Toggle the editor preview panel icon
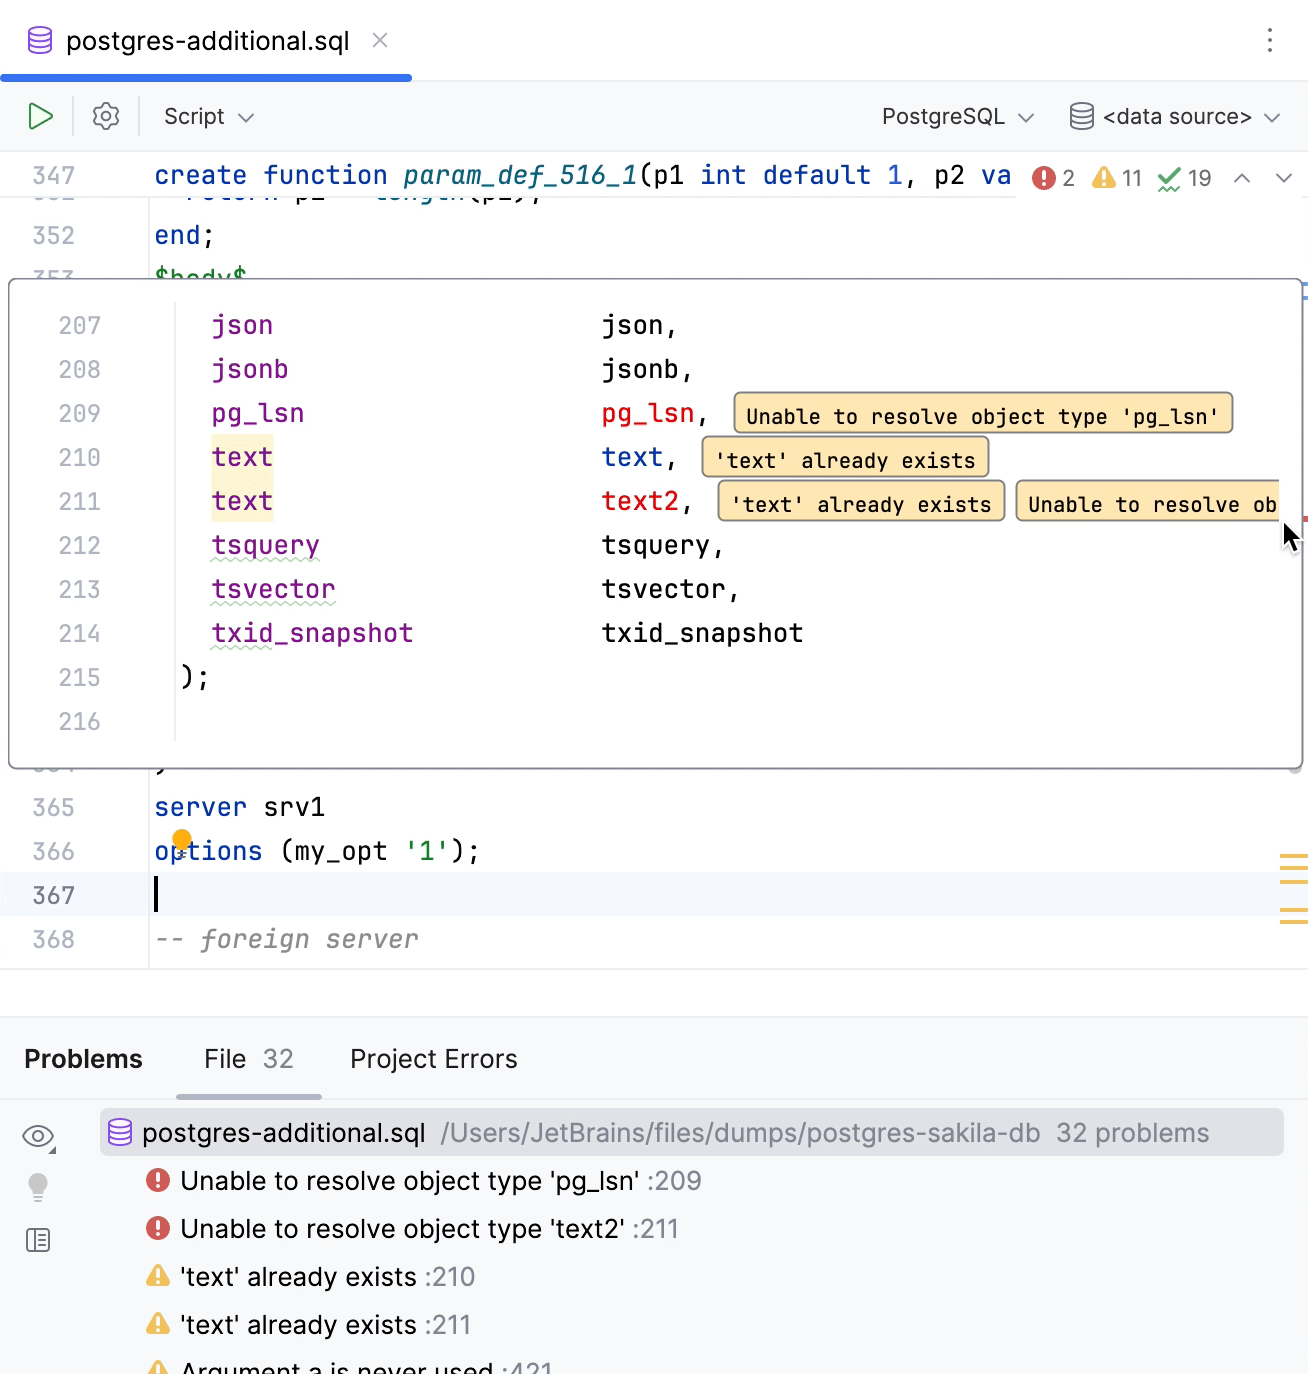Screen dimensions: 1308x1374 pos(38,1240)
